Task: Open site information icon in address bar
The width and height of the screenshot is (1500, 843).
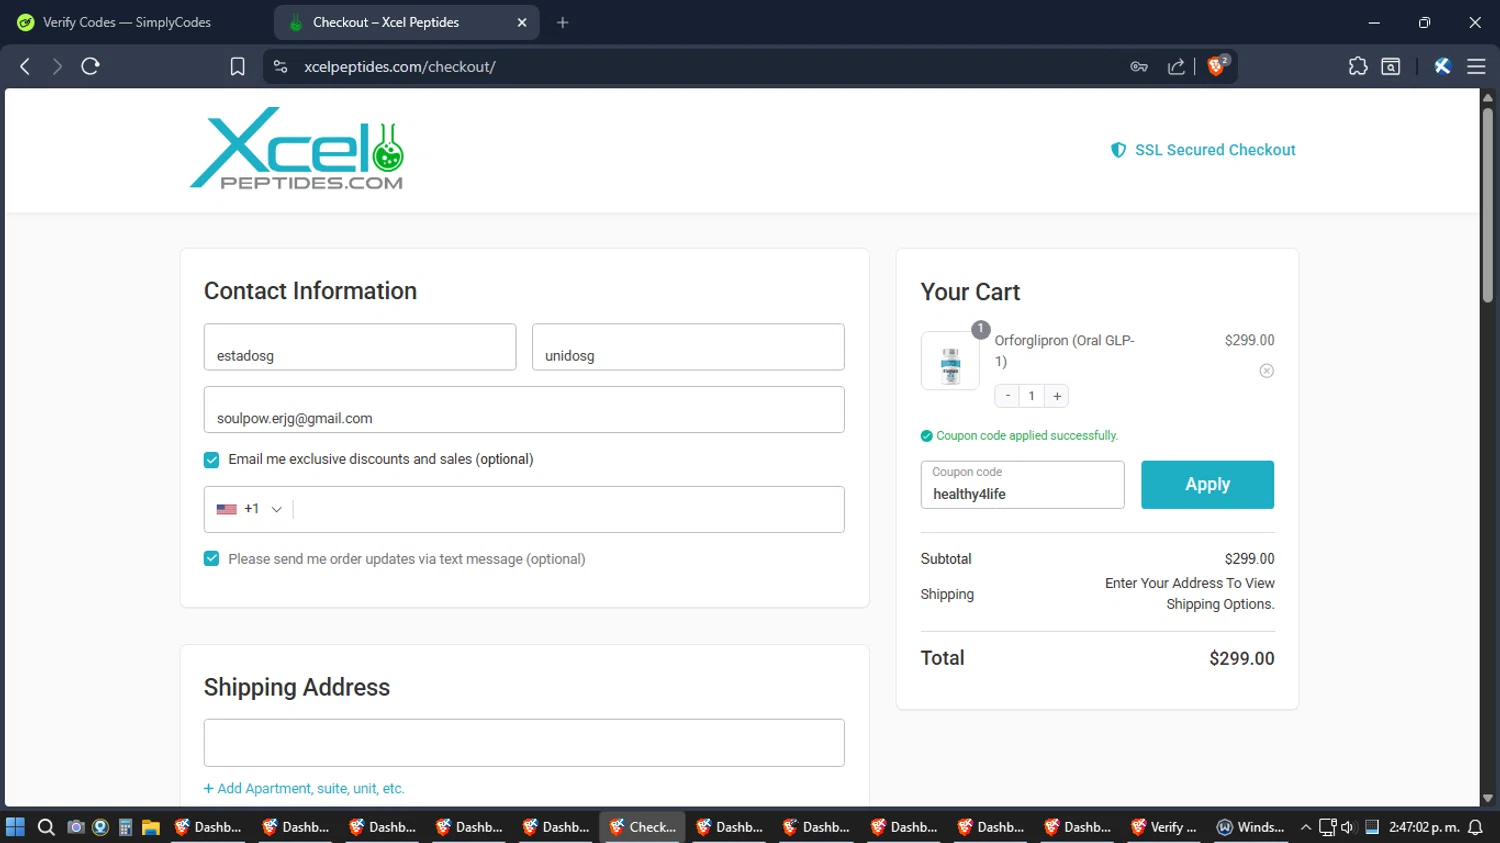Action: [x=280, y=66]
